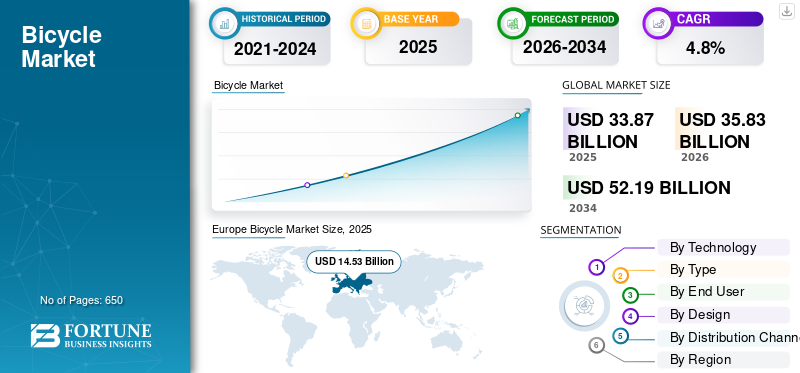Click the segmentation circular diagram icon
Screen dimensions: 800x373
pos(584,306)
